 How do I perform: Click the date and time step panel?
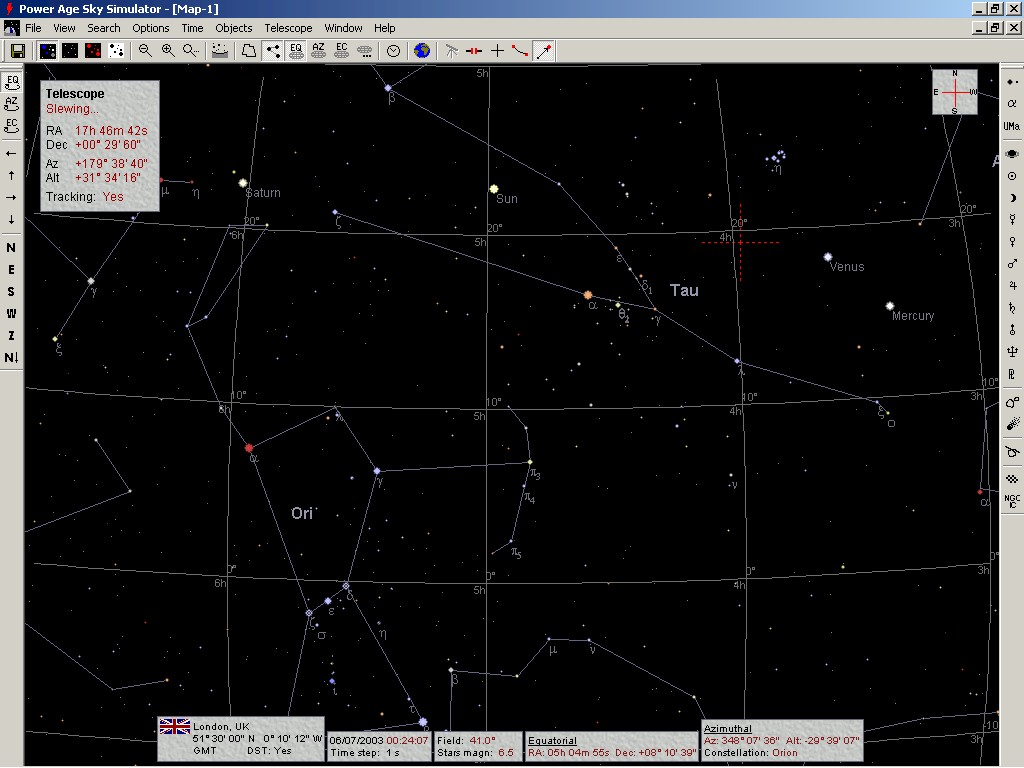pos(379,746)
